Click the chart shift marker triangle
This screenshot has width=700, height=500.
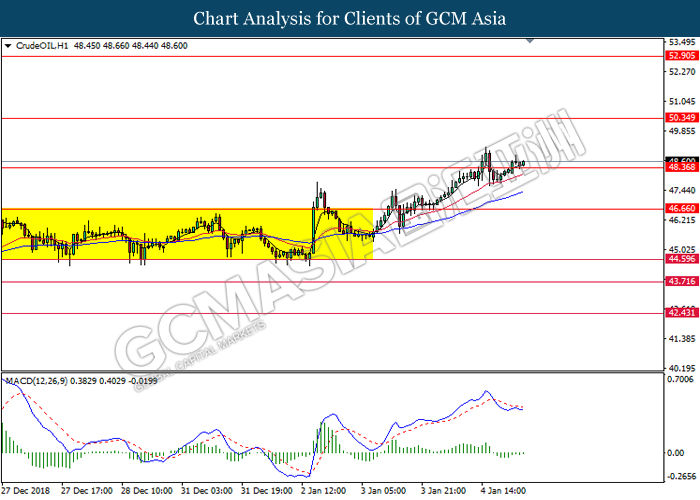[530, 41]
